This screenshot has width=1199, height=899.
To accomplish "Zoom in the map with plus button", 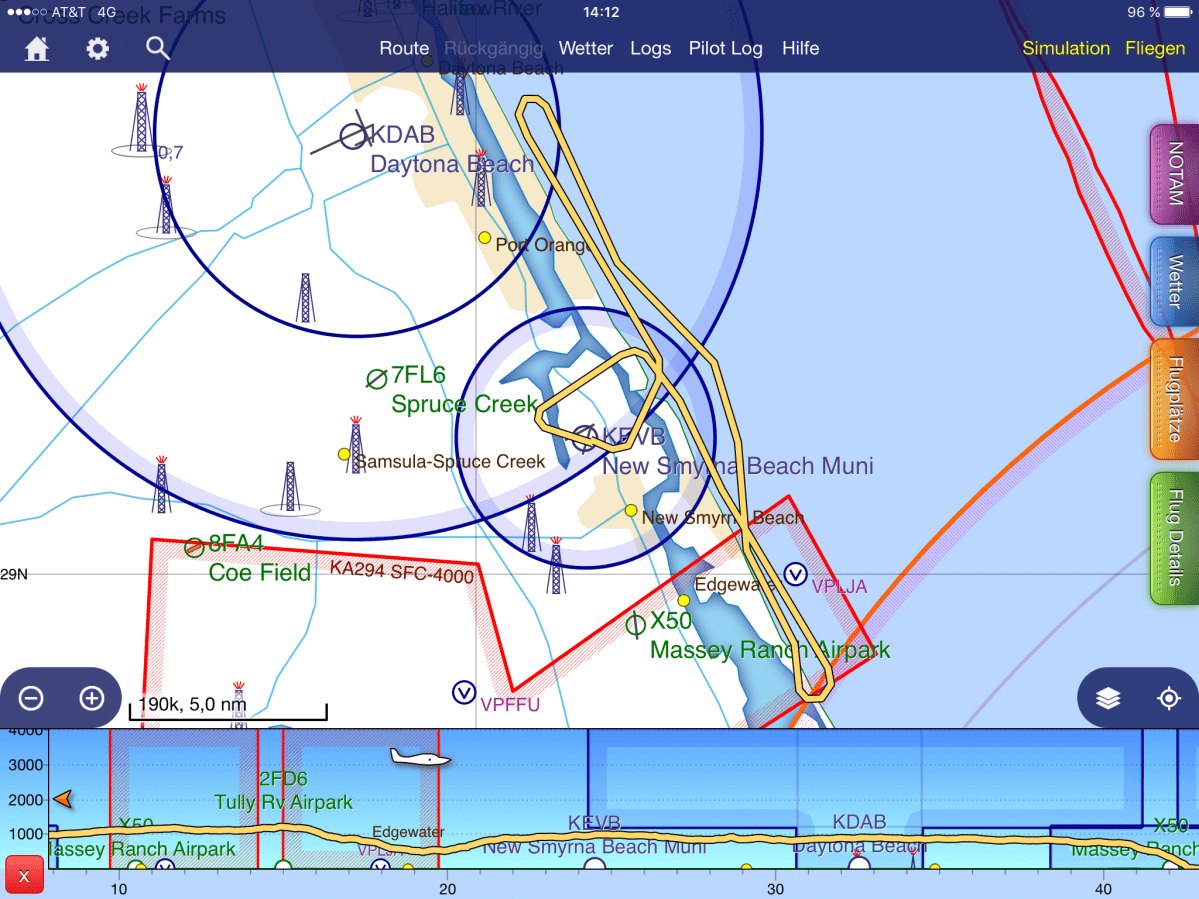I will pyautogui.click(x=92, y=698).
